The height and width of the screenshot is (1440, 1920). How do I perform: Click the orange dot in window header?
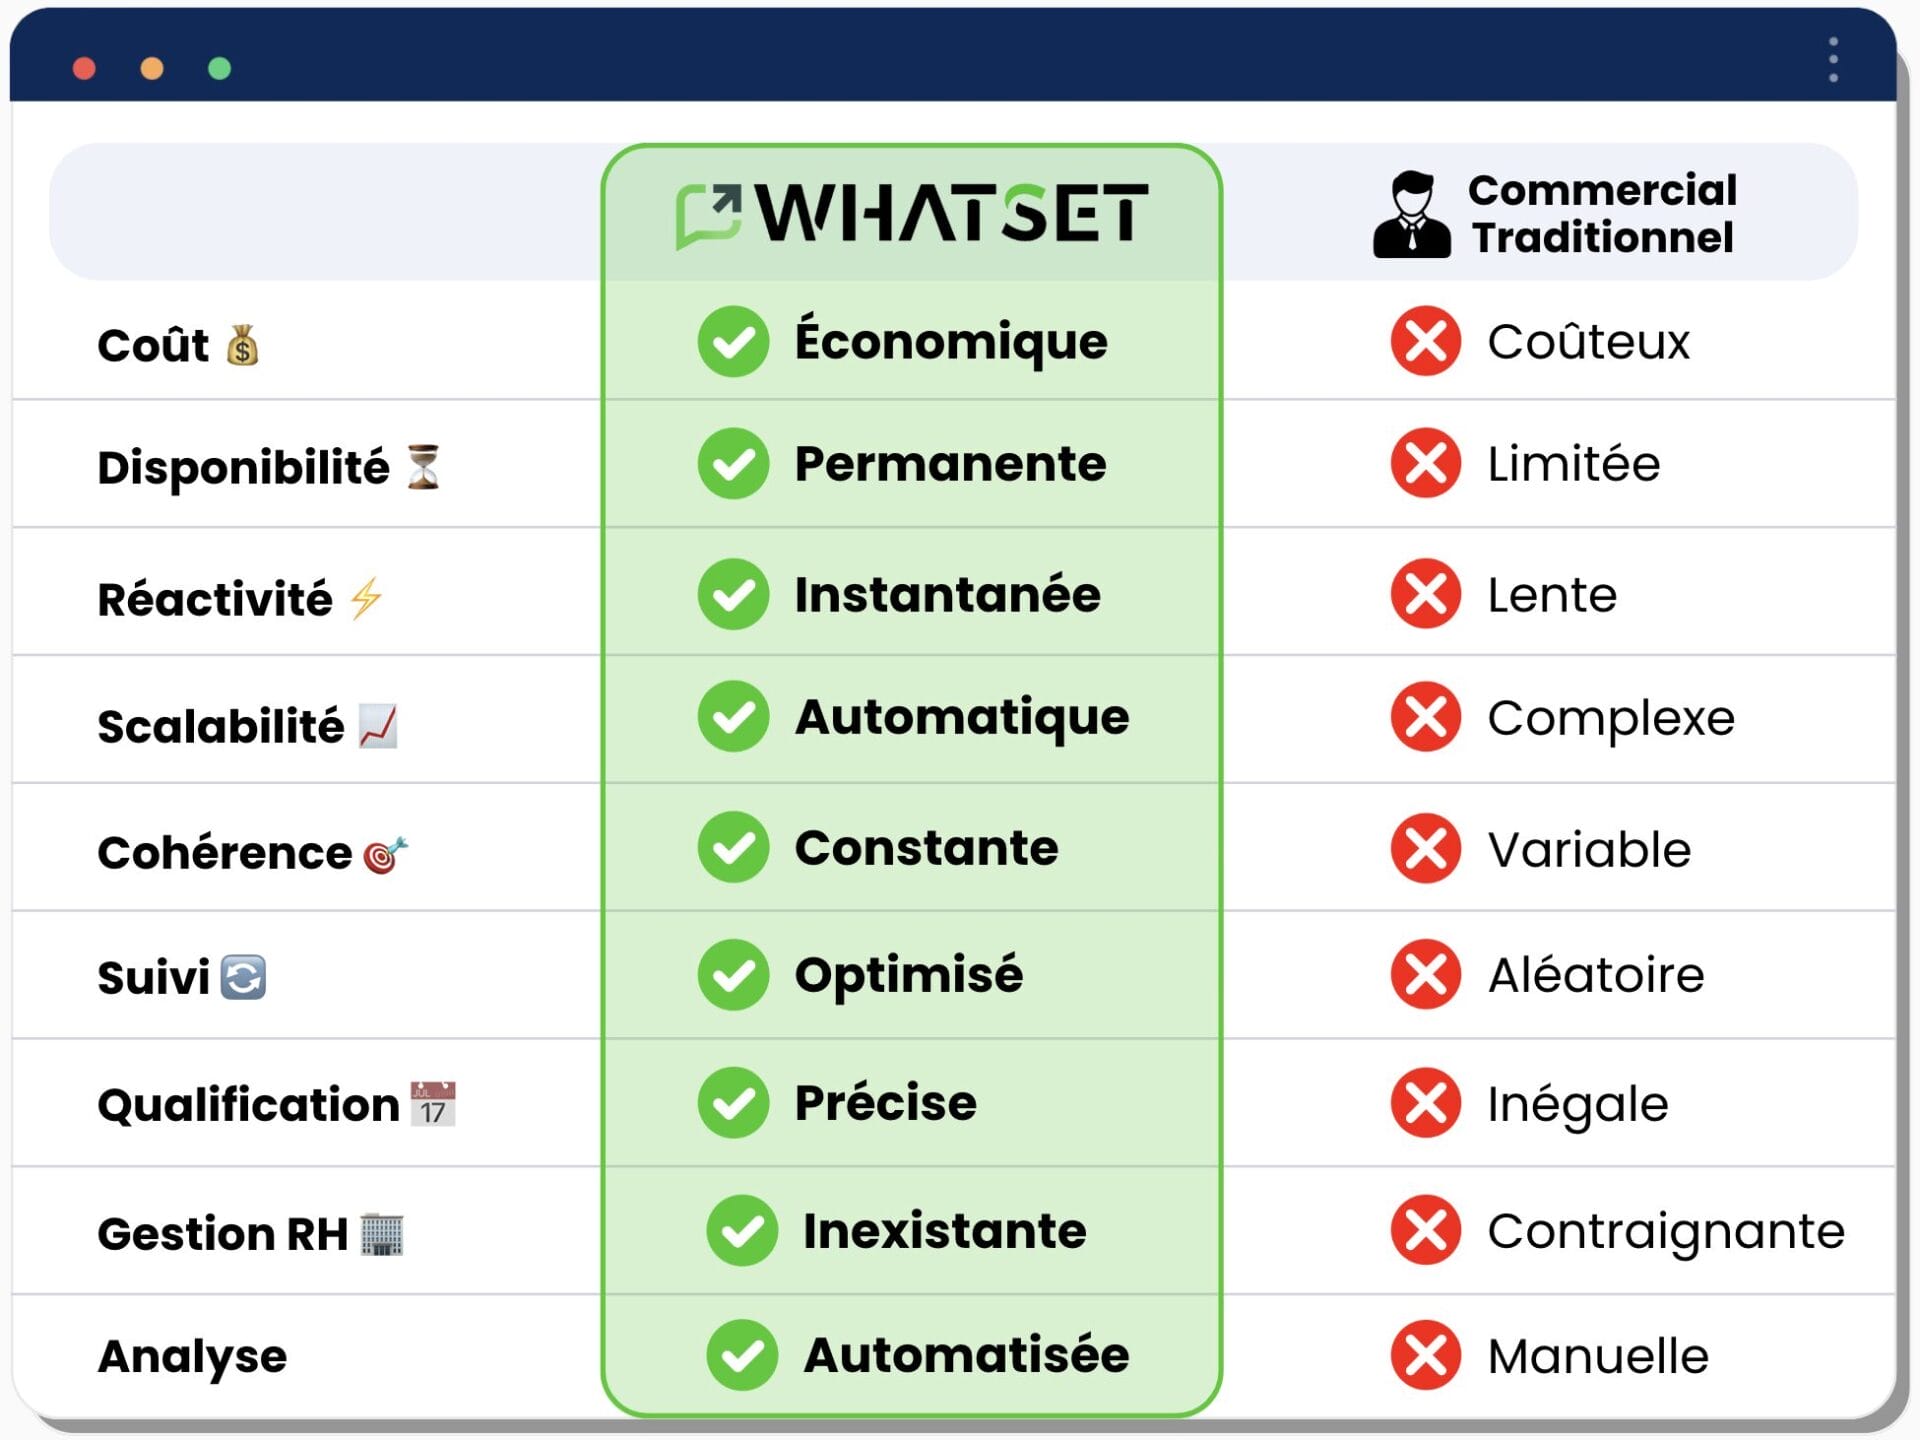pyautogui.click(x=152, y=68)
